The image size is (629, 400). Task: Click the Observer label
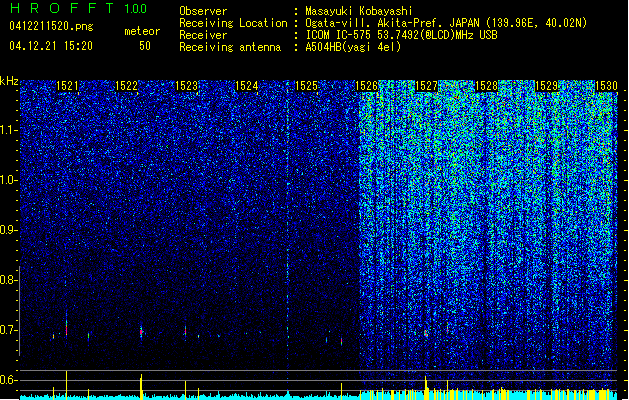(x=203, y=11)
